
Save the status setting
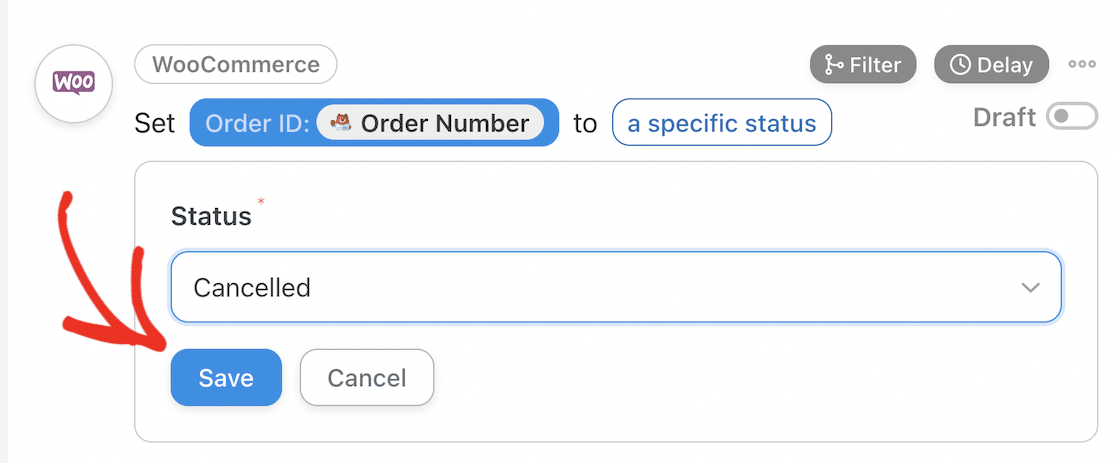(226, 378)
